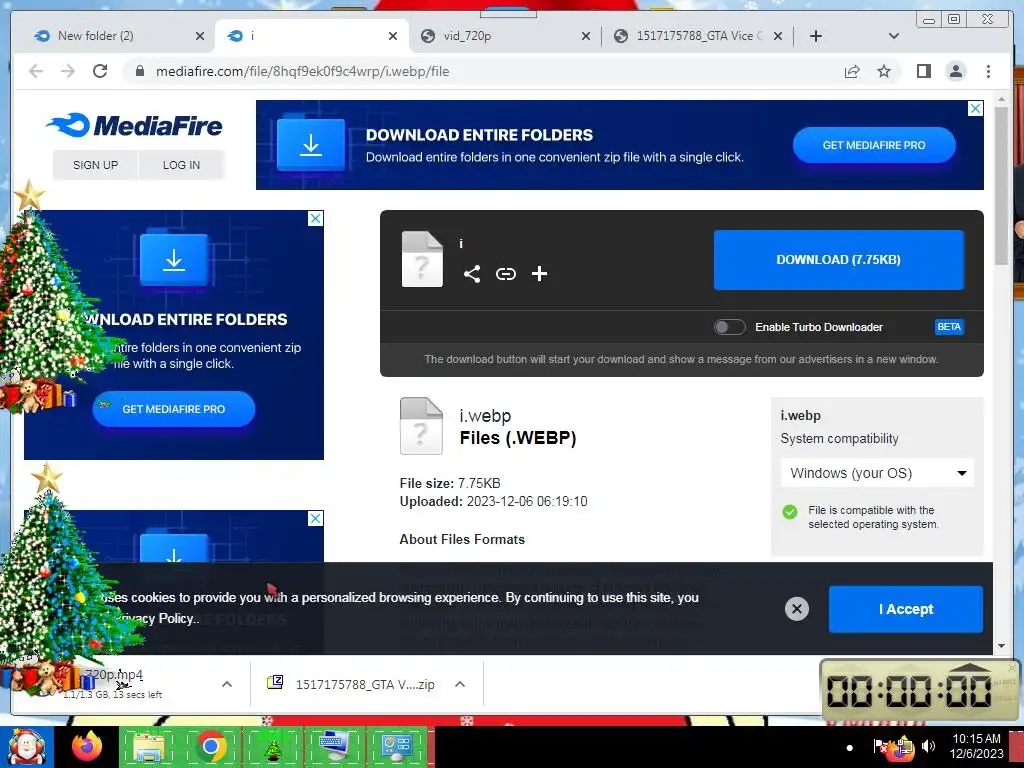Image resolution: width=1024 pixels, height=768 pixels.
Task: Open File Explorer from the taskbar
Action: pos(149,746)
